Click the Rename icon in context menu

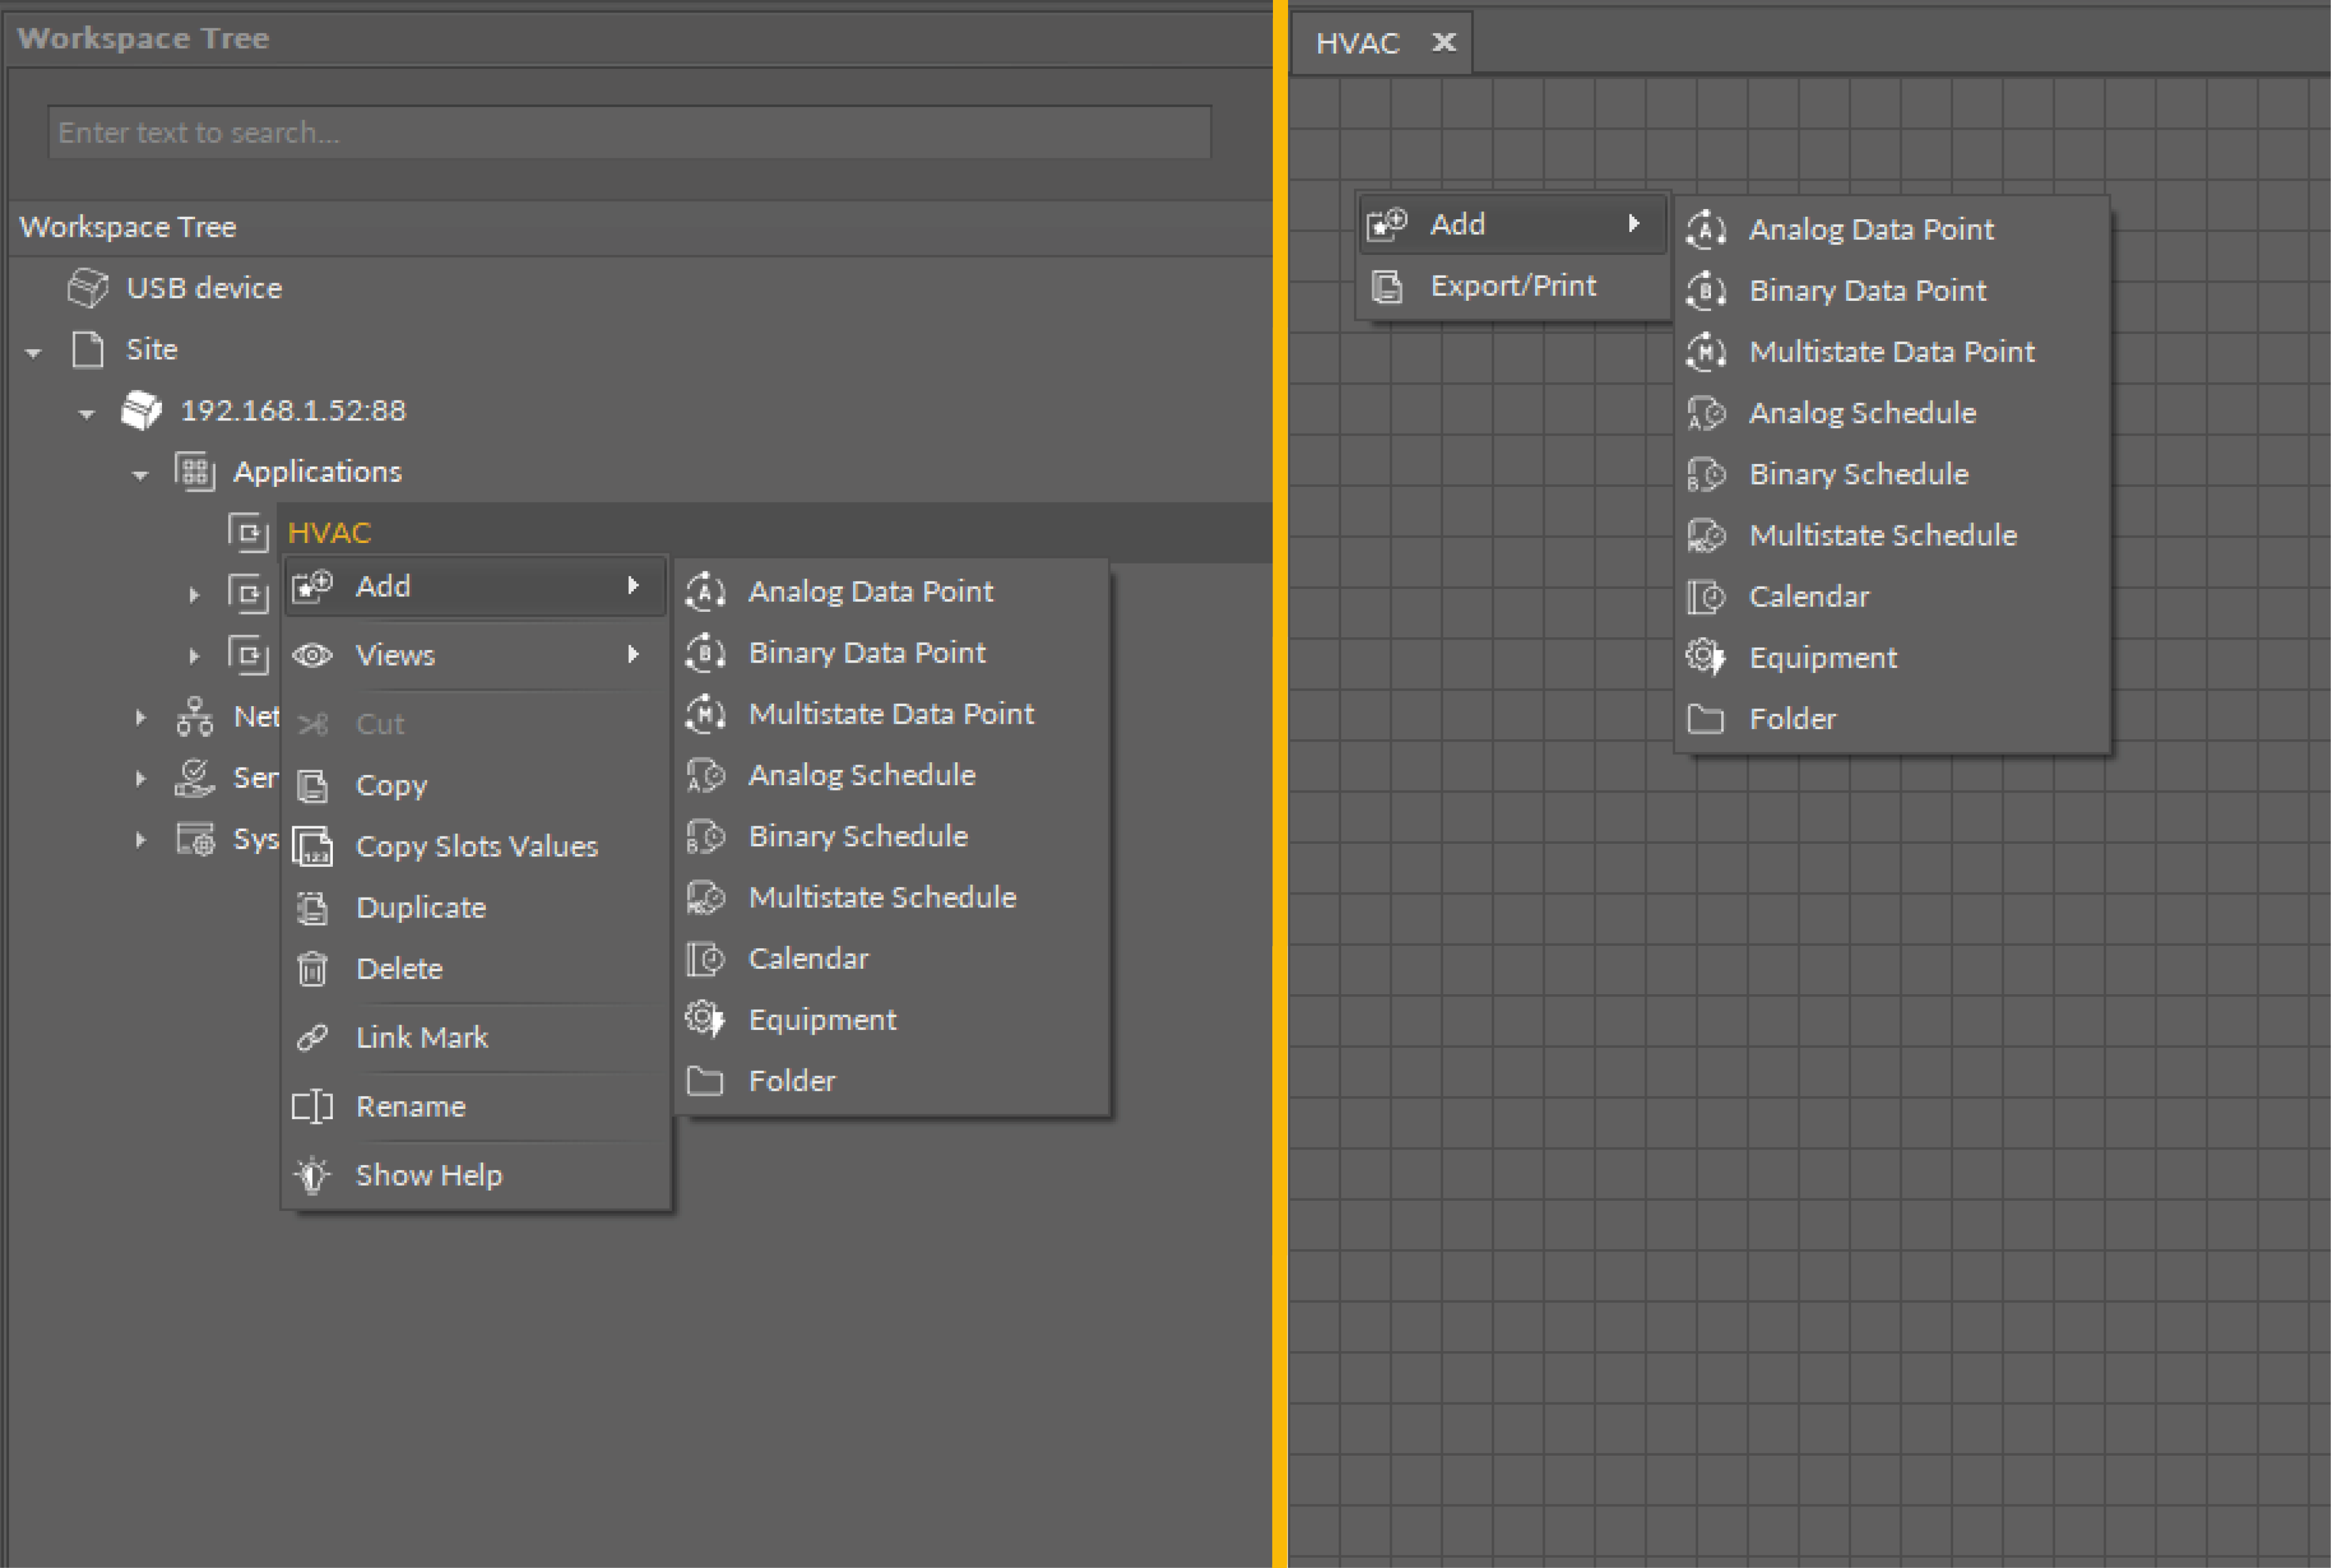tap(312, 1107)
